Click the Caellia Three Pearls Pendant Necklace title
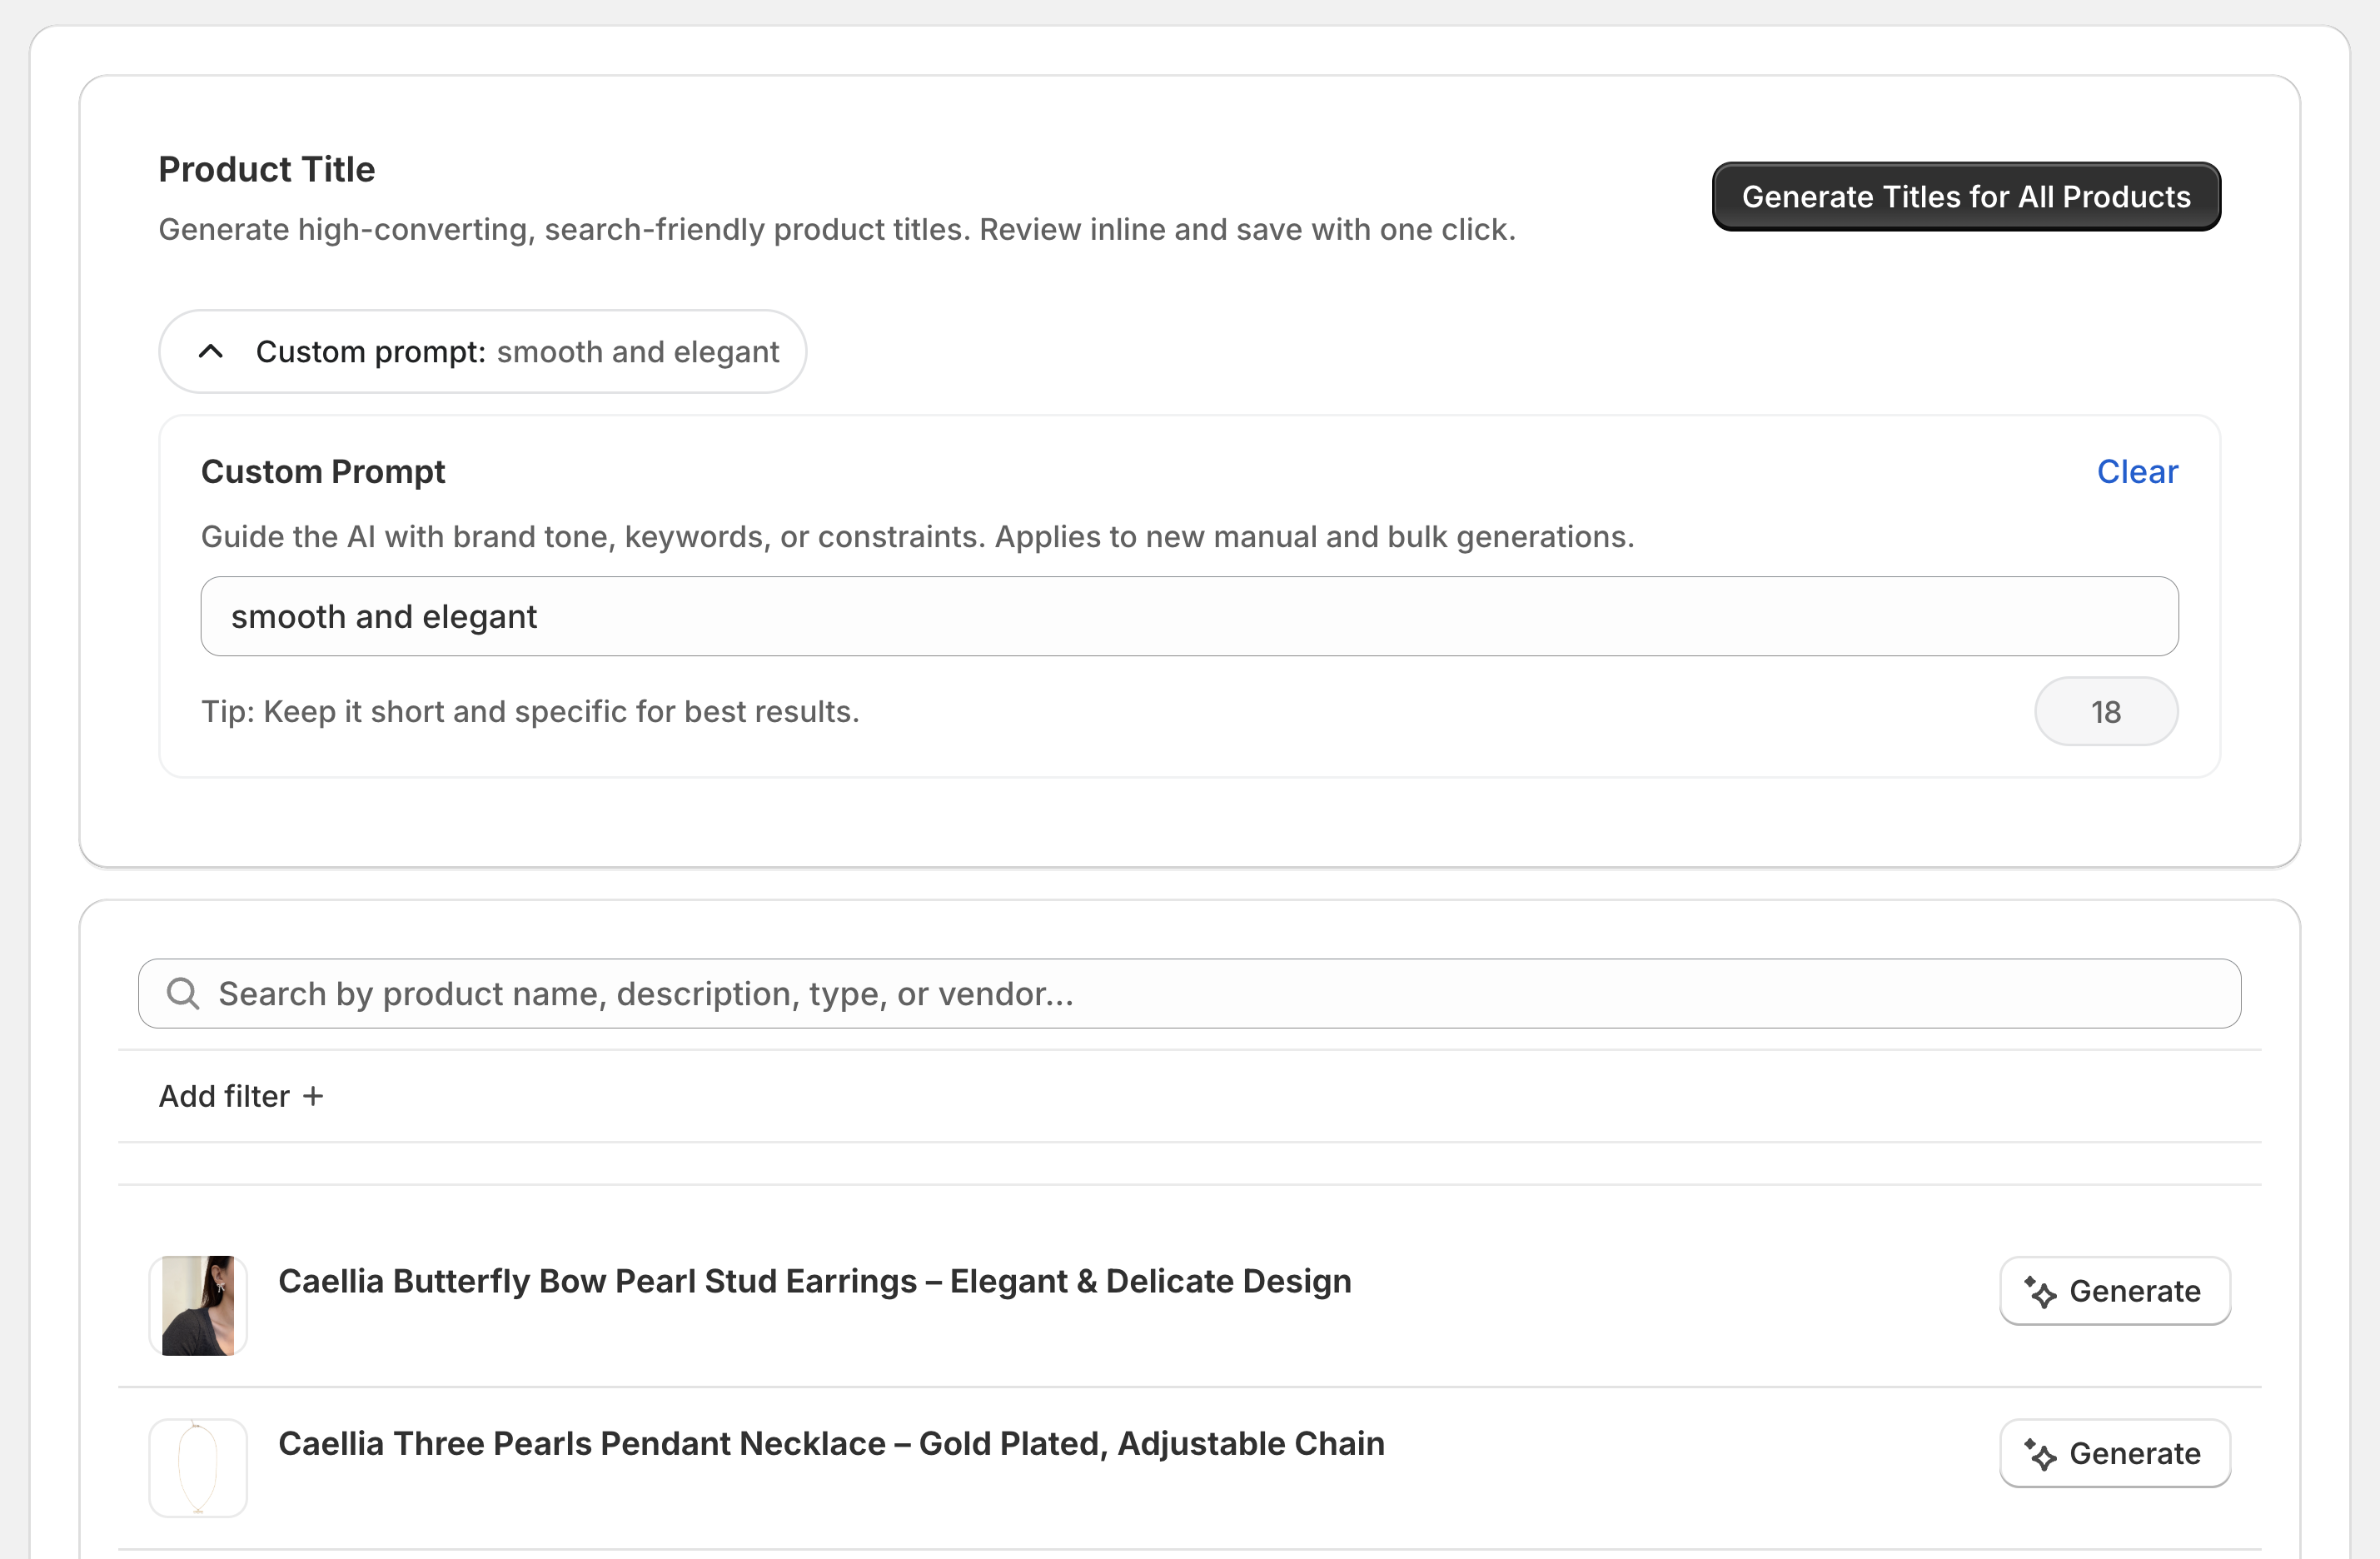 point(831,1443)
